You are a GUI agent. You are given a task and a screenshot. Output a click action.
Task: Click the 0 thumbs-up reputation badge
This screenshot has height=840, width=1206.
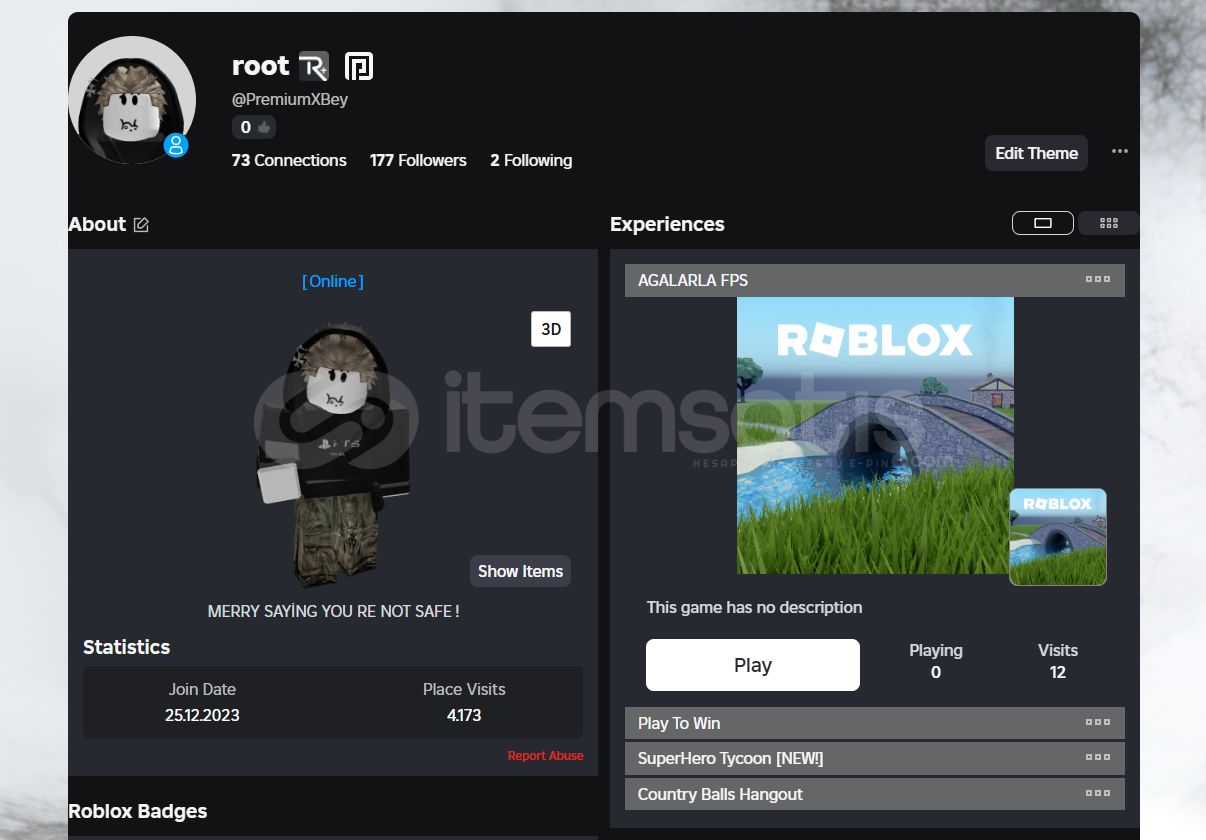point(254,127)
